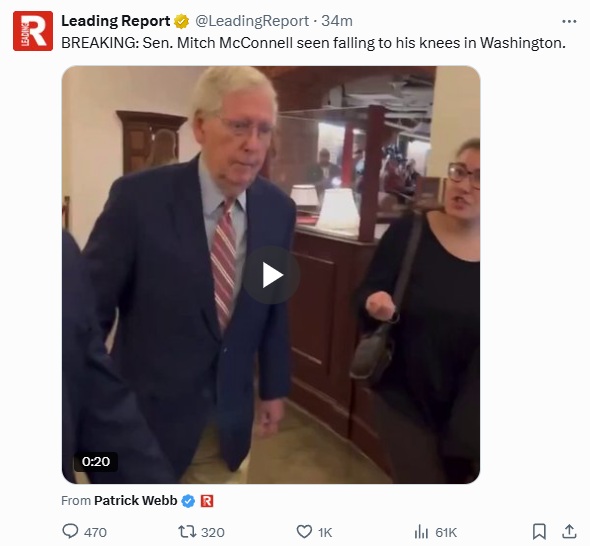Click the reply speech bubble icon
The height and width of the screenshot is (546, 590).
pos(70,531)
